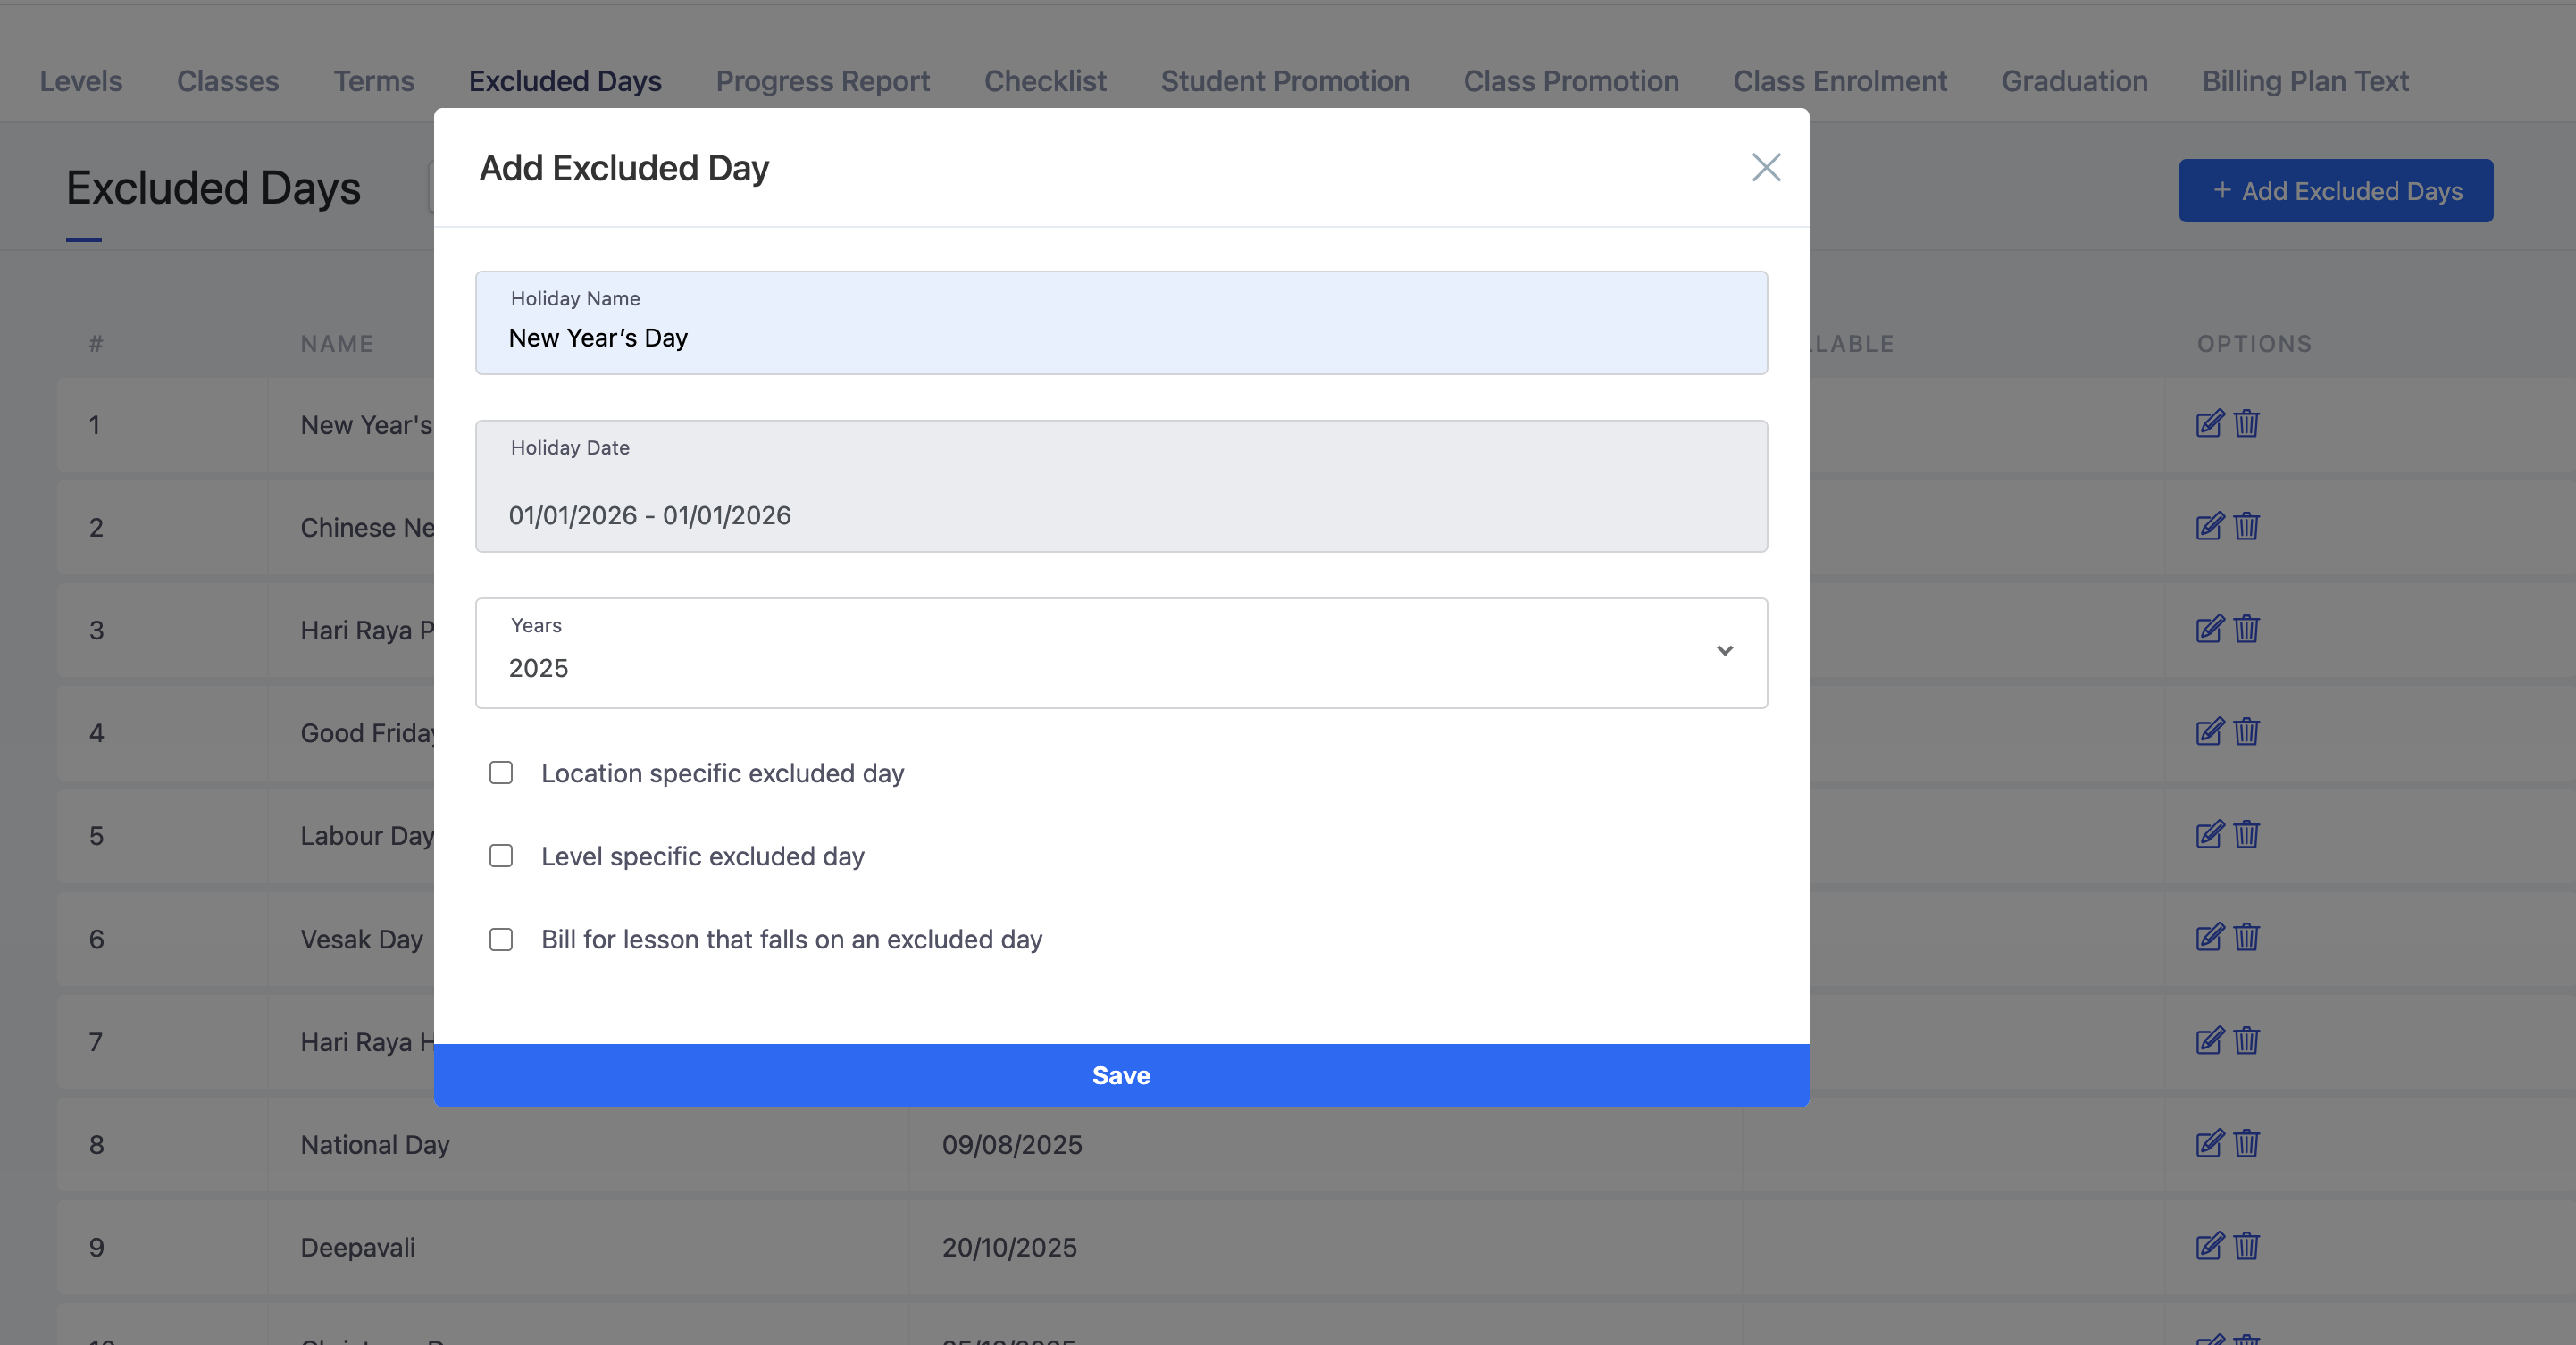Click trash icon for Chinese New Year row
Image resolution: width=2576 pixels, height=1345 pixels.
click(x=2246, y=527)
